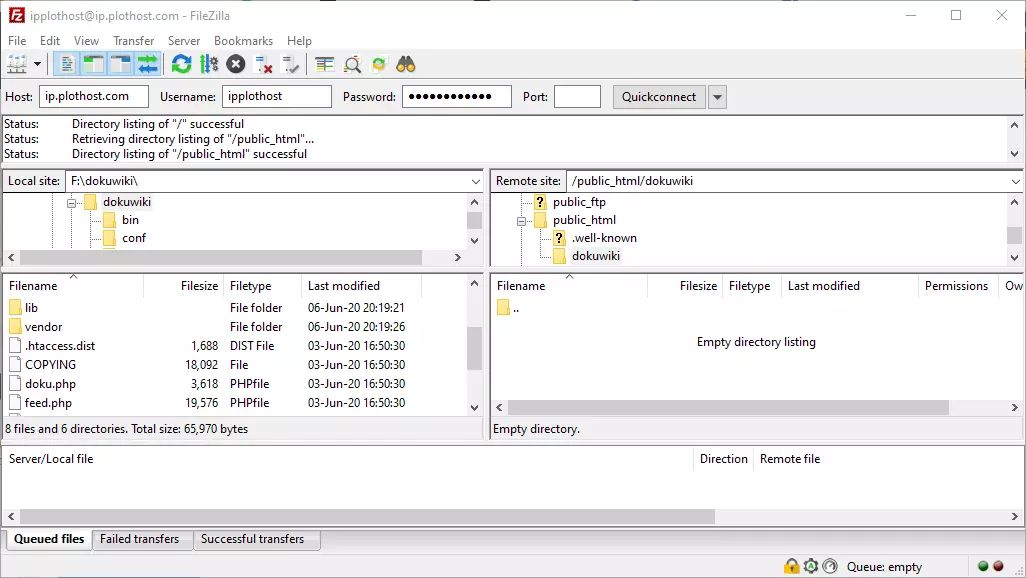Focus the Password input field
This screenshot has height=578, width=1026.
pos(457,96)
